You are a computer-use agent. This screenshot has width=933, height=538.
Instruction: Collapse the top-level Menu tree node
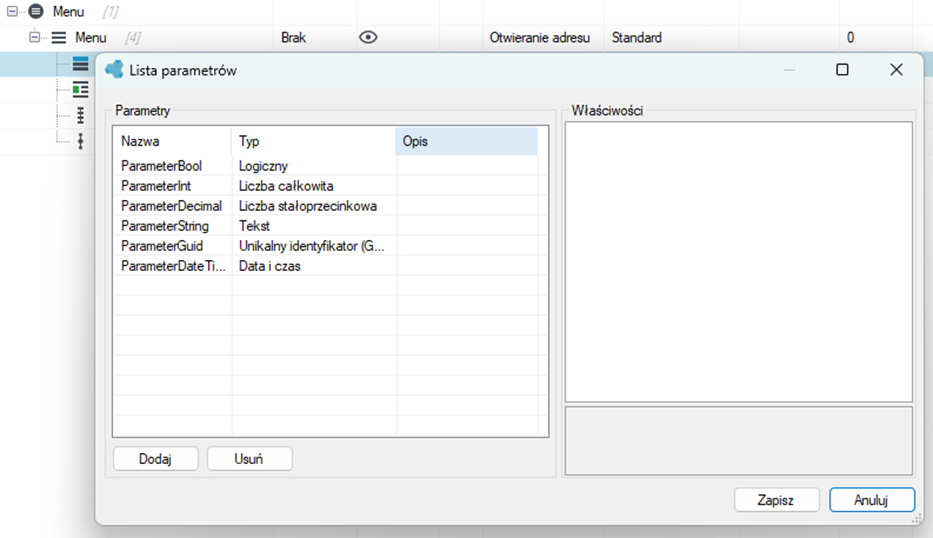point(12,11)
